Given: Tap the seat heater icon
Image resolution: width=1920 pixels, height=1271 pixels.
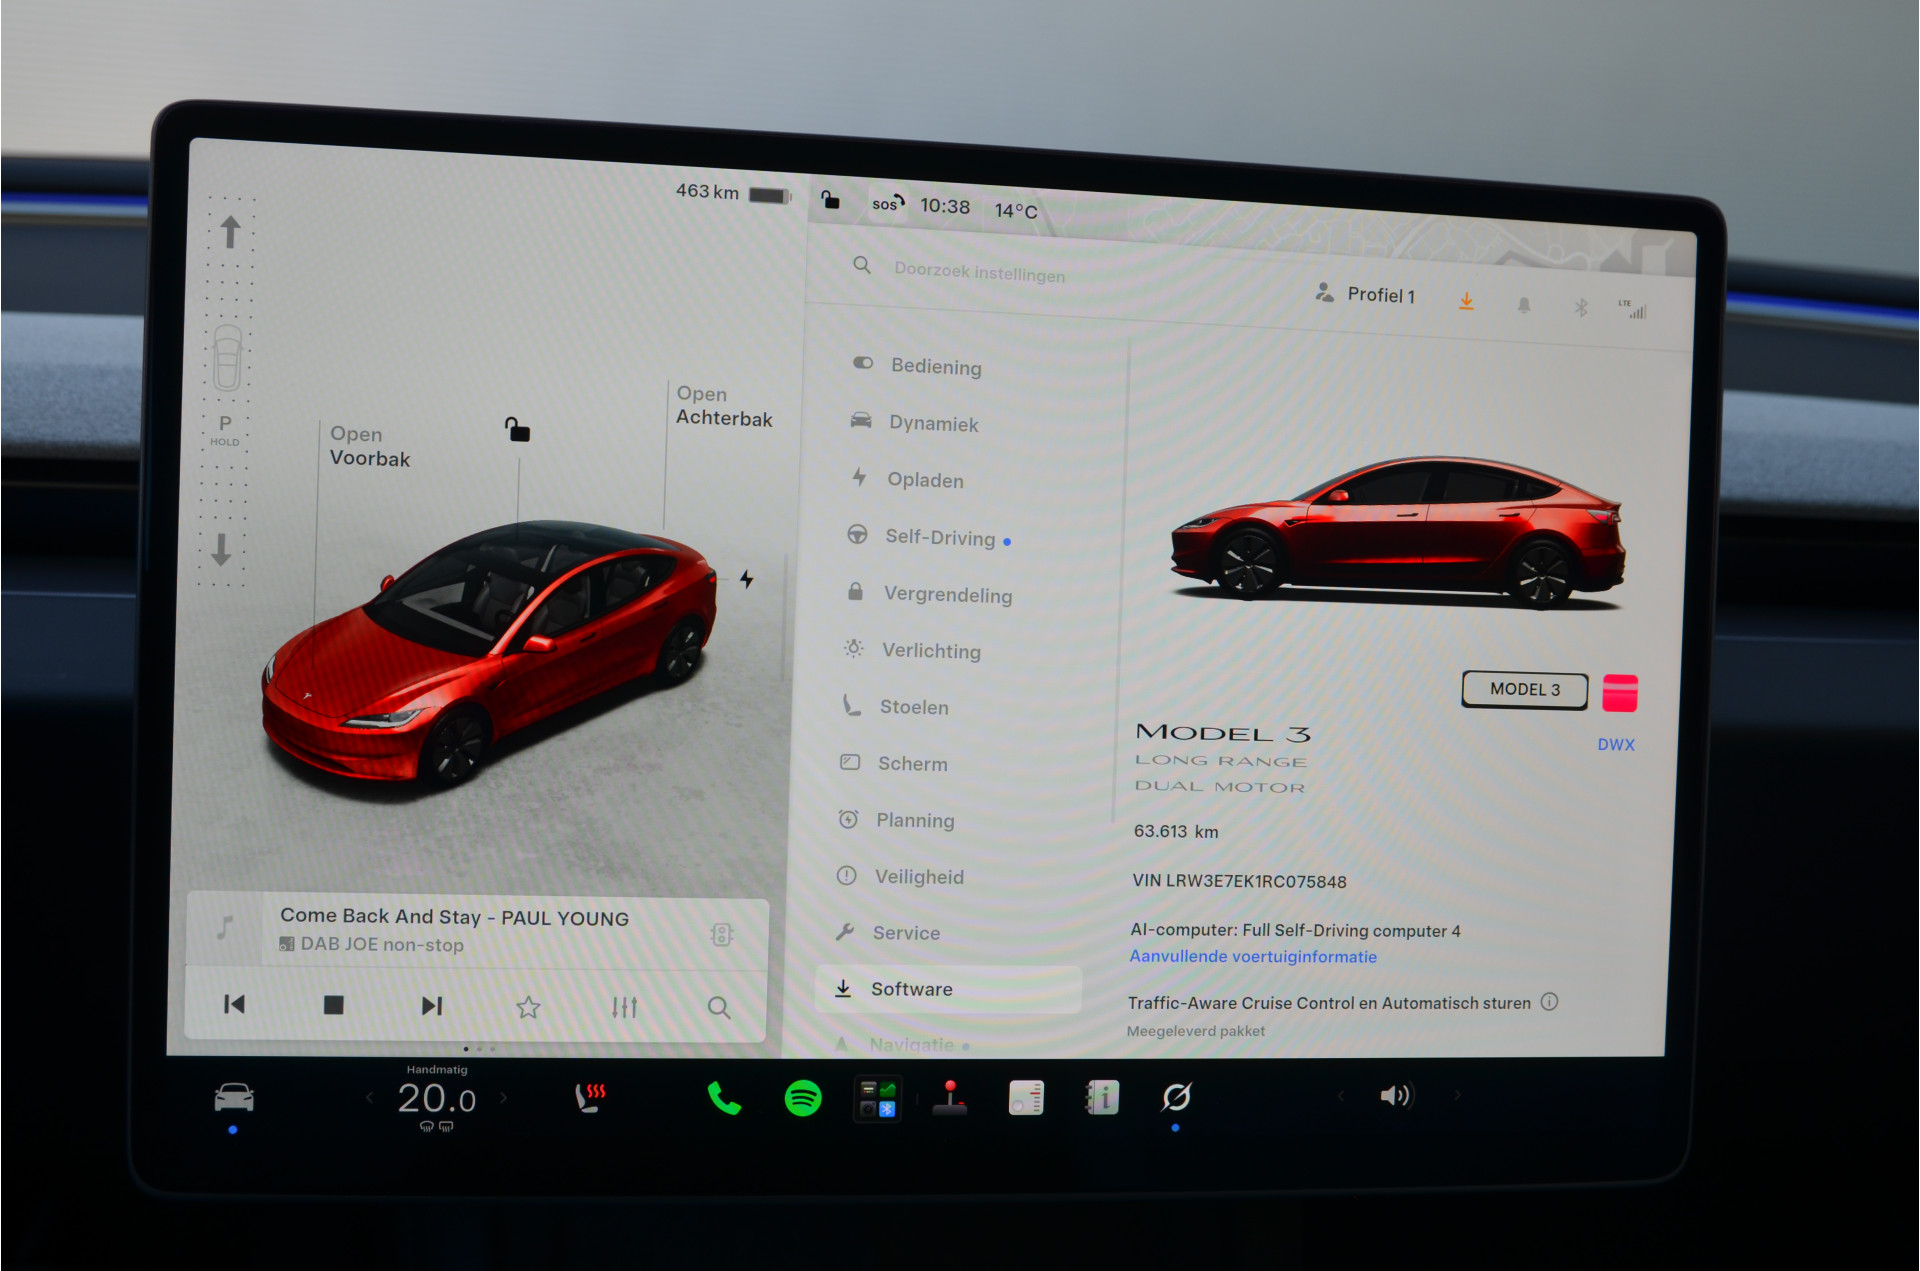Looking at the screenshot, I should pos(590,1098).
